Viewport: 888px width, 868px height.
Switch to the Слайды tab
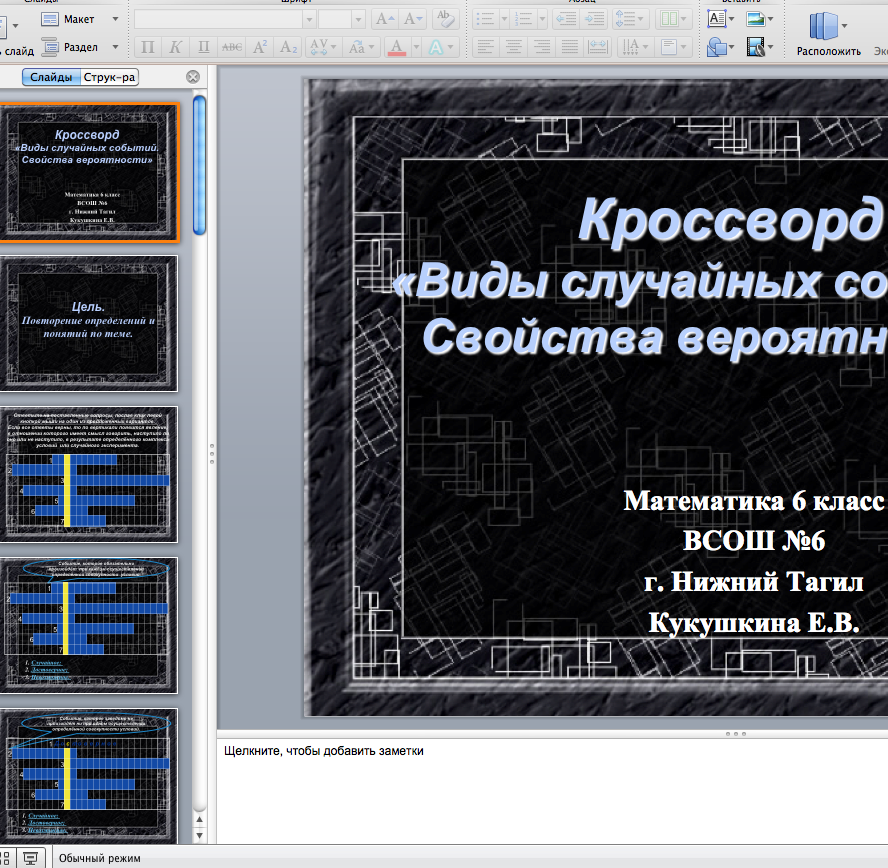(51, 77)
